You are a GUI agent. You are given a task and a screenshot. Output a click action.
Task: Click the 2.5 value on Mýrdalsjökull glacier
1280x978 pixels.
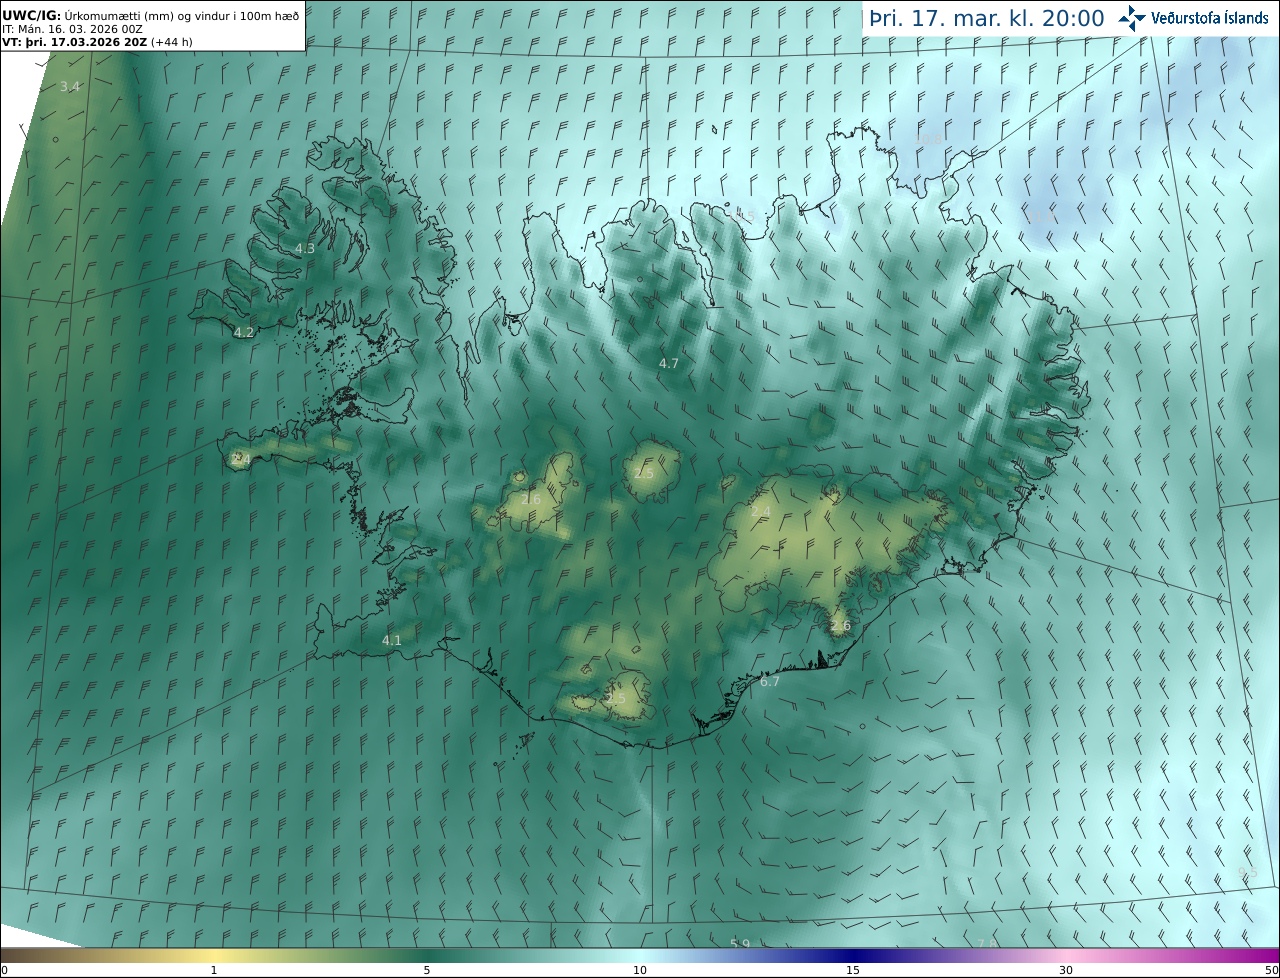pos(616,699)
